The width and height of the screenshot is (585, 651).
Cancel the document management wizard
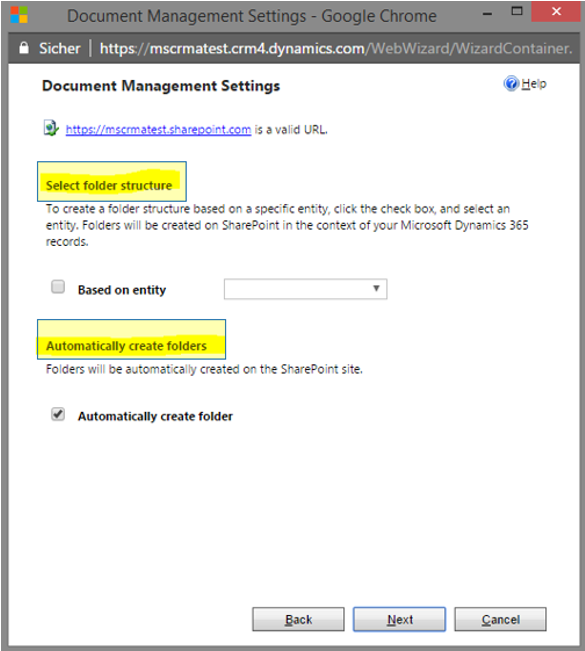click(x=500, y=619)
